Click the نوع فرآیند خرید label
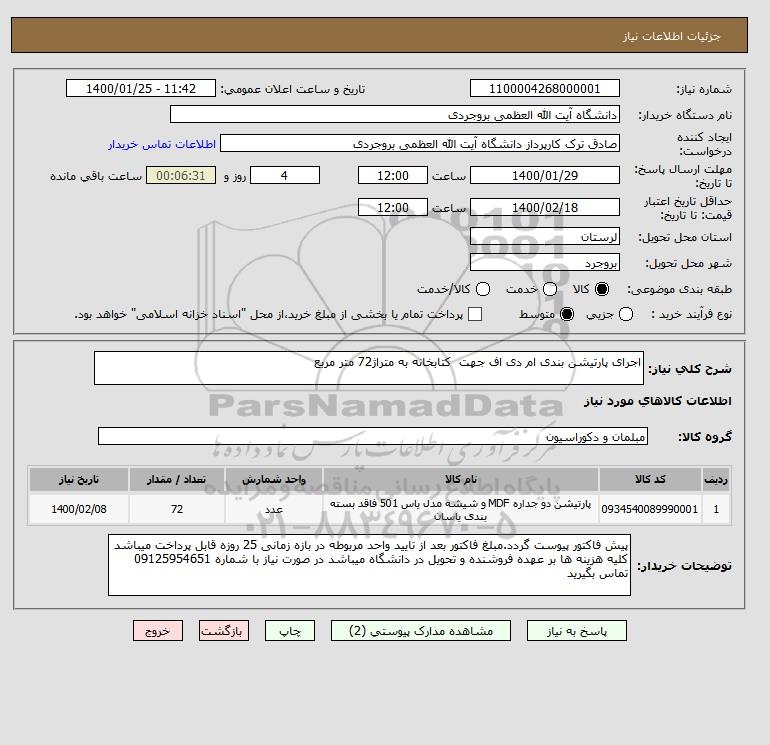This screenshot has height=745, width=770. [x=692, y=314]
